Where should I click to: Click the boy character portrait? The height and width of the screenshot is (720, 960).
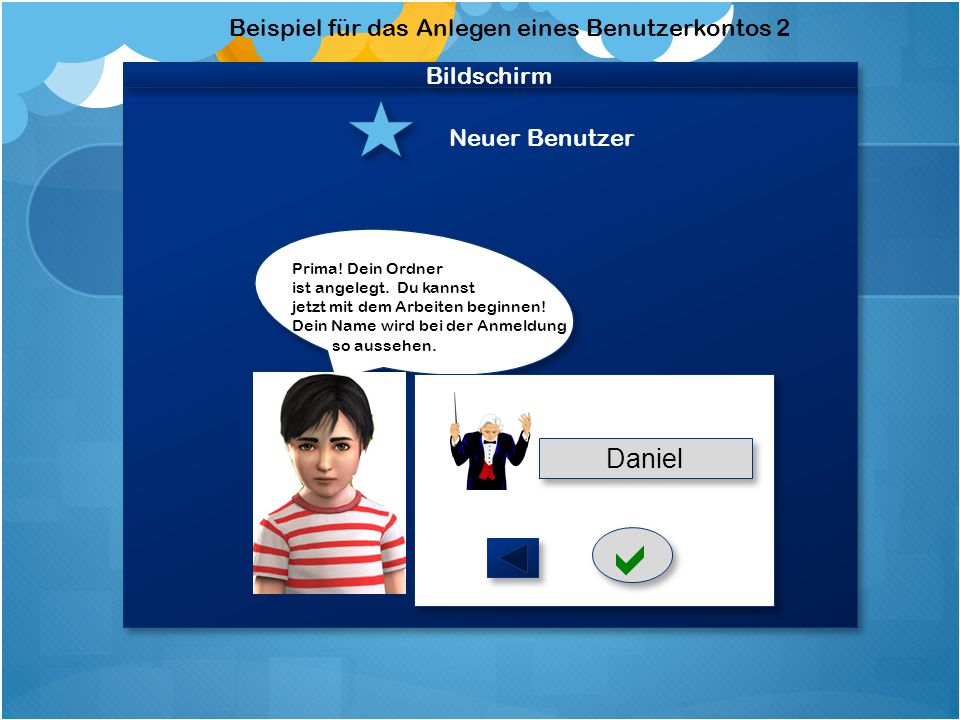[x=329, y=482]
